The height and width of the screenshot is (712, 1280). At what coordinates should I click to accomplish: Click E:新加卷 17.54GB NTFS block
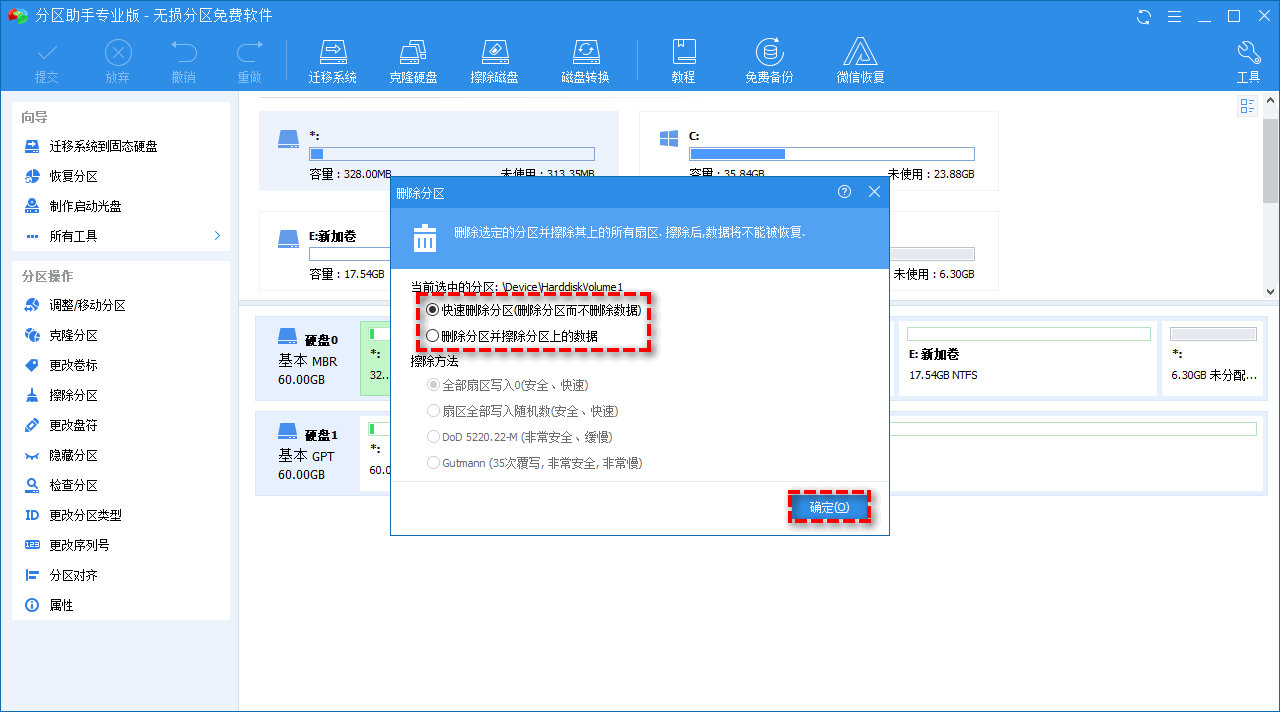click(1029, 356)
